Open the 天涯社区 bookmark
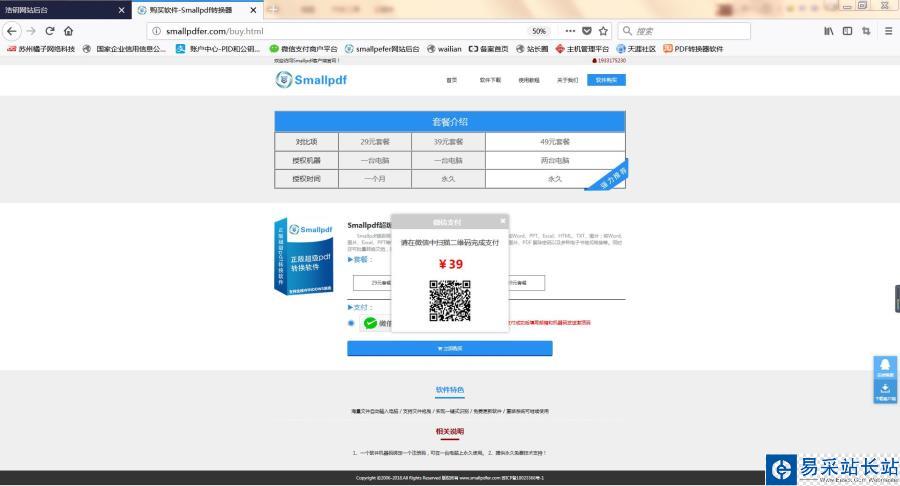This screenshot has height=486, width=900. [636, 49]
